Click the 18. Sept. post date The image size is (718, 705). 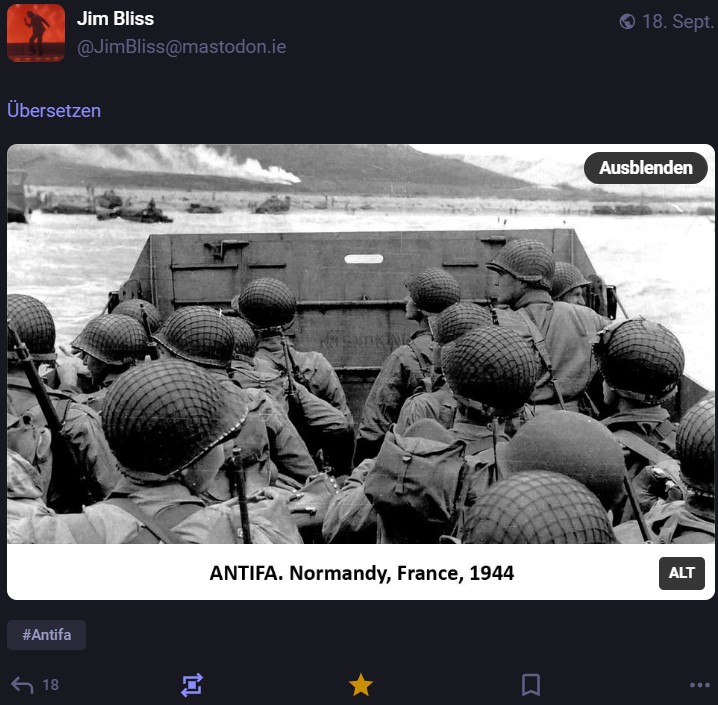point(678,22)
